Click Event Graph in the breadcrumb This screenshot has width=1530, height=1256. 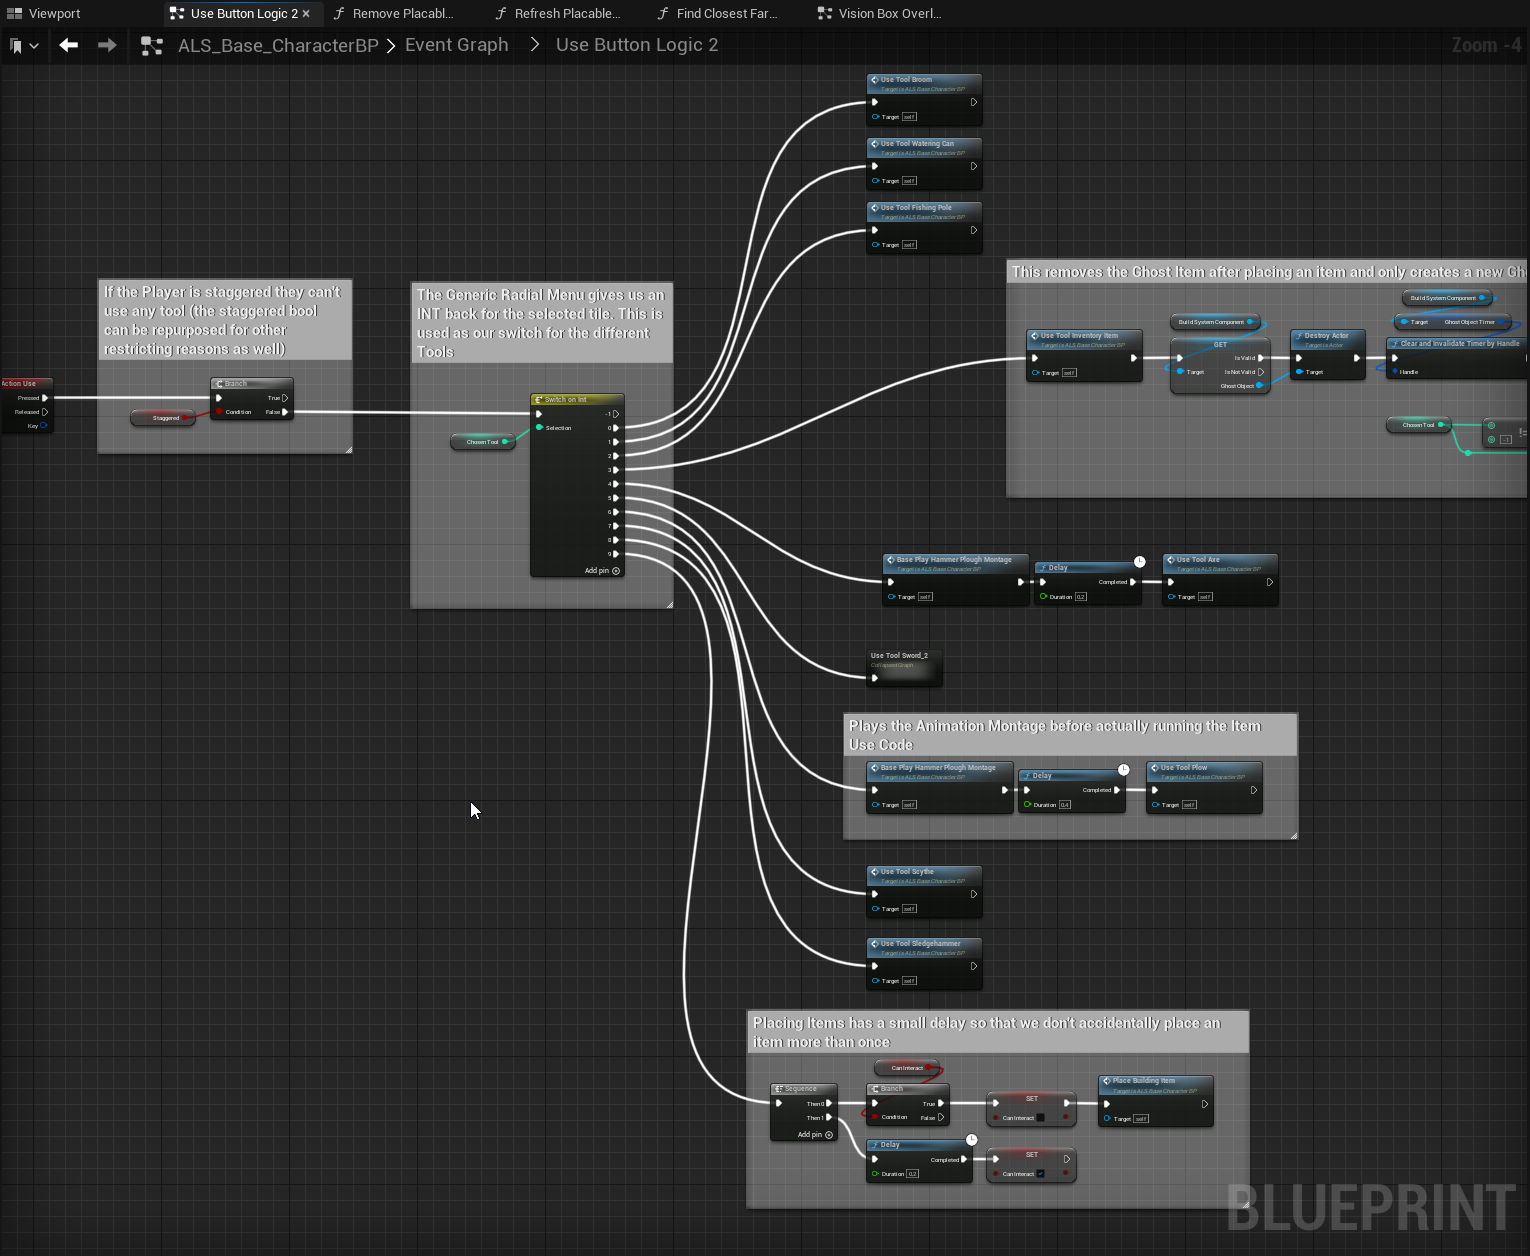tap(456, 45)
